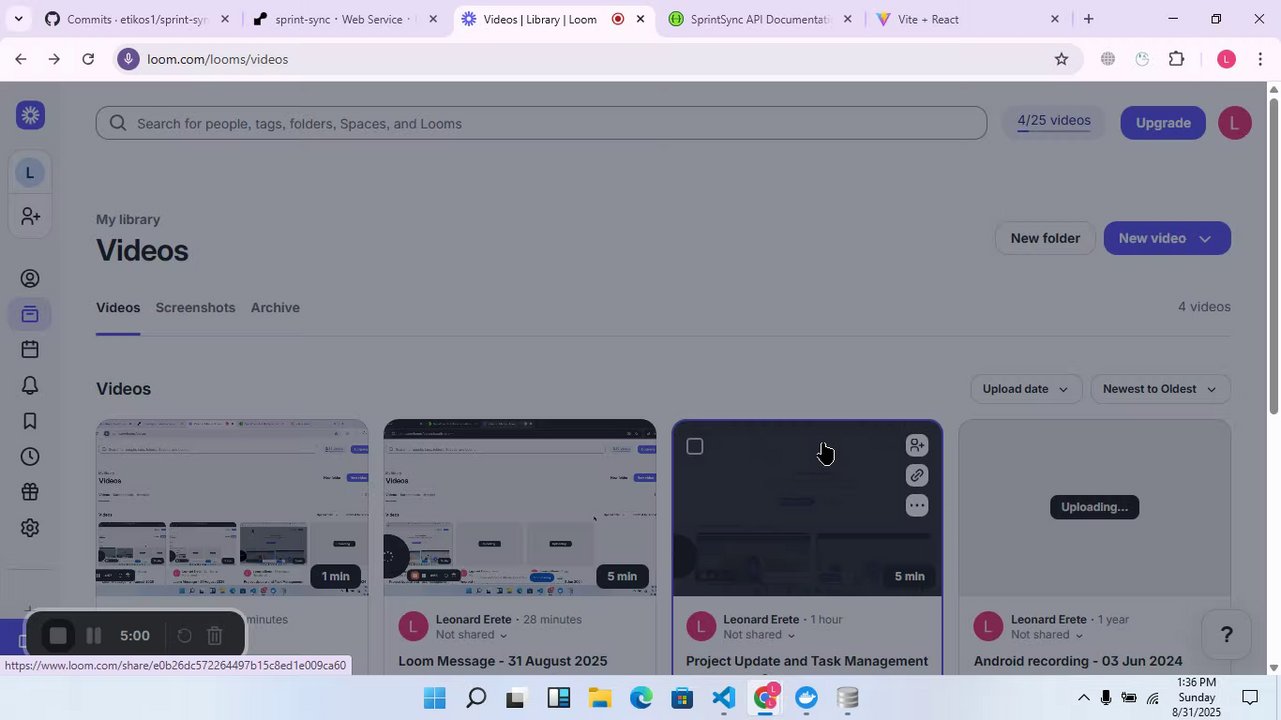Open the Upload date sort dropdown
This screenshot has width=1281, height=720.
click(1025, 389)
